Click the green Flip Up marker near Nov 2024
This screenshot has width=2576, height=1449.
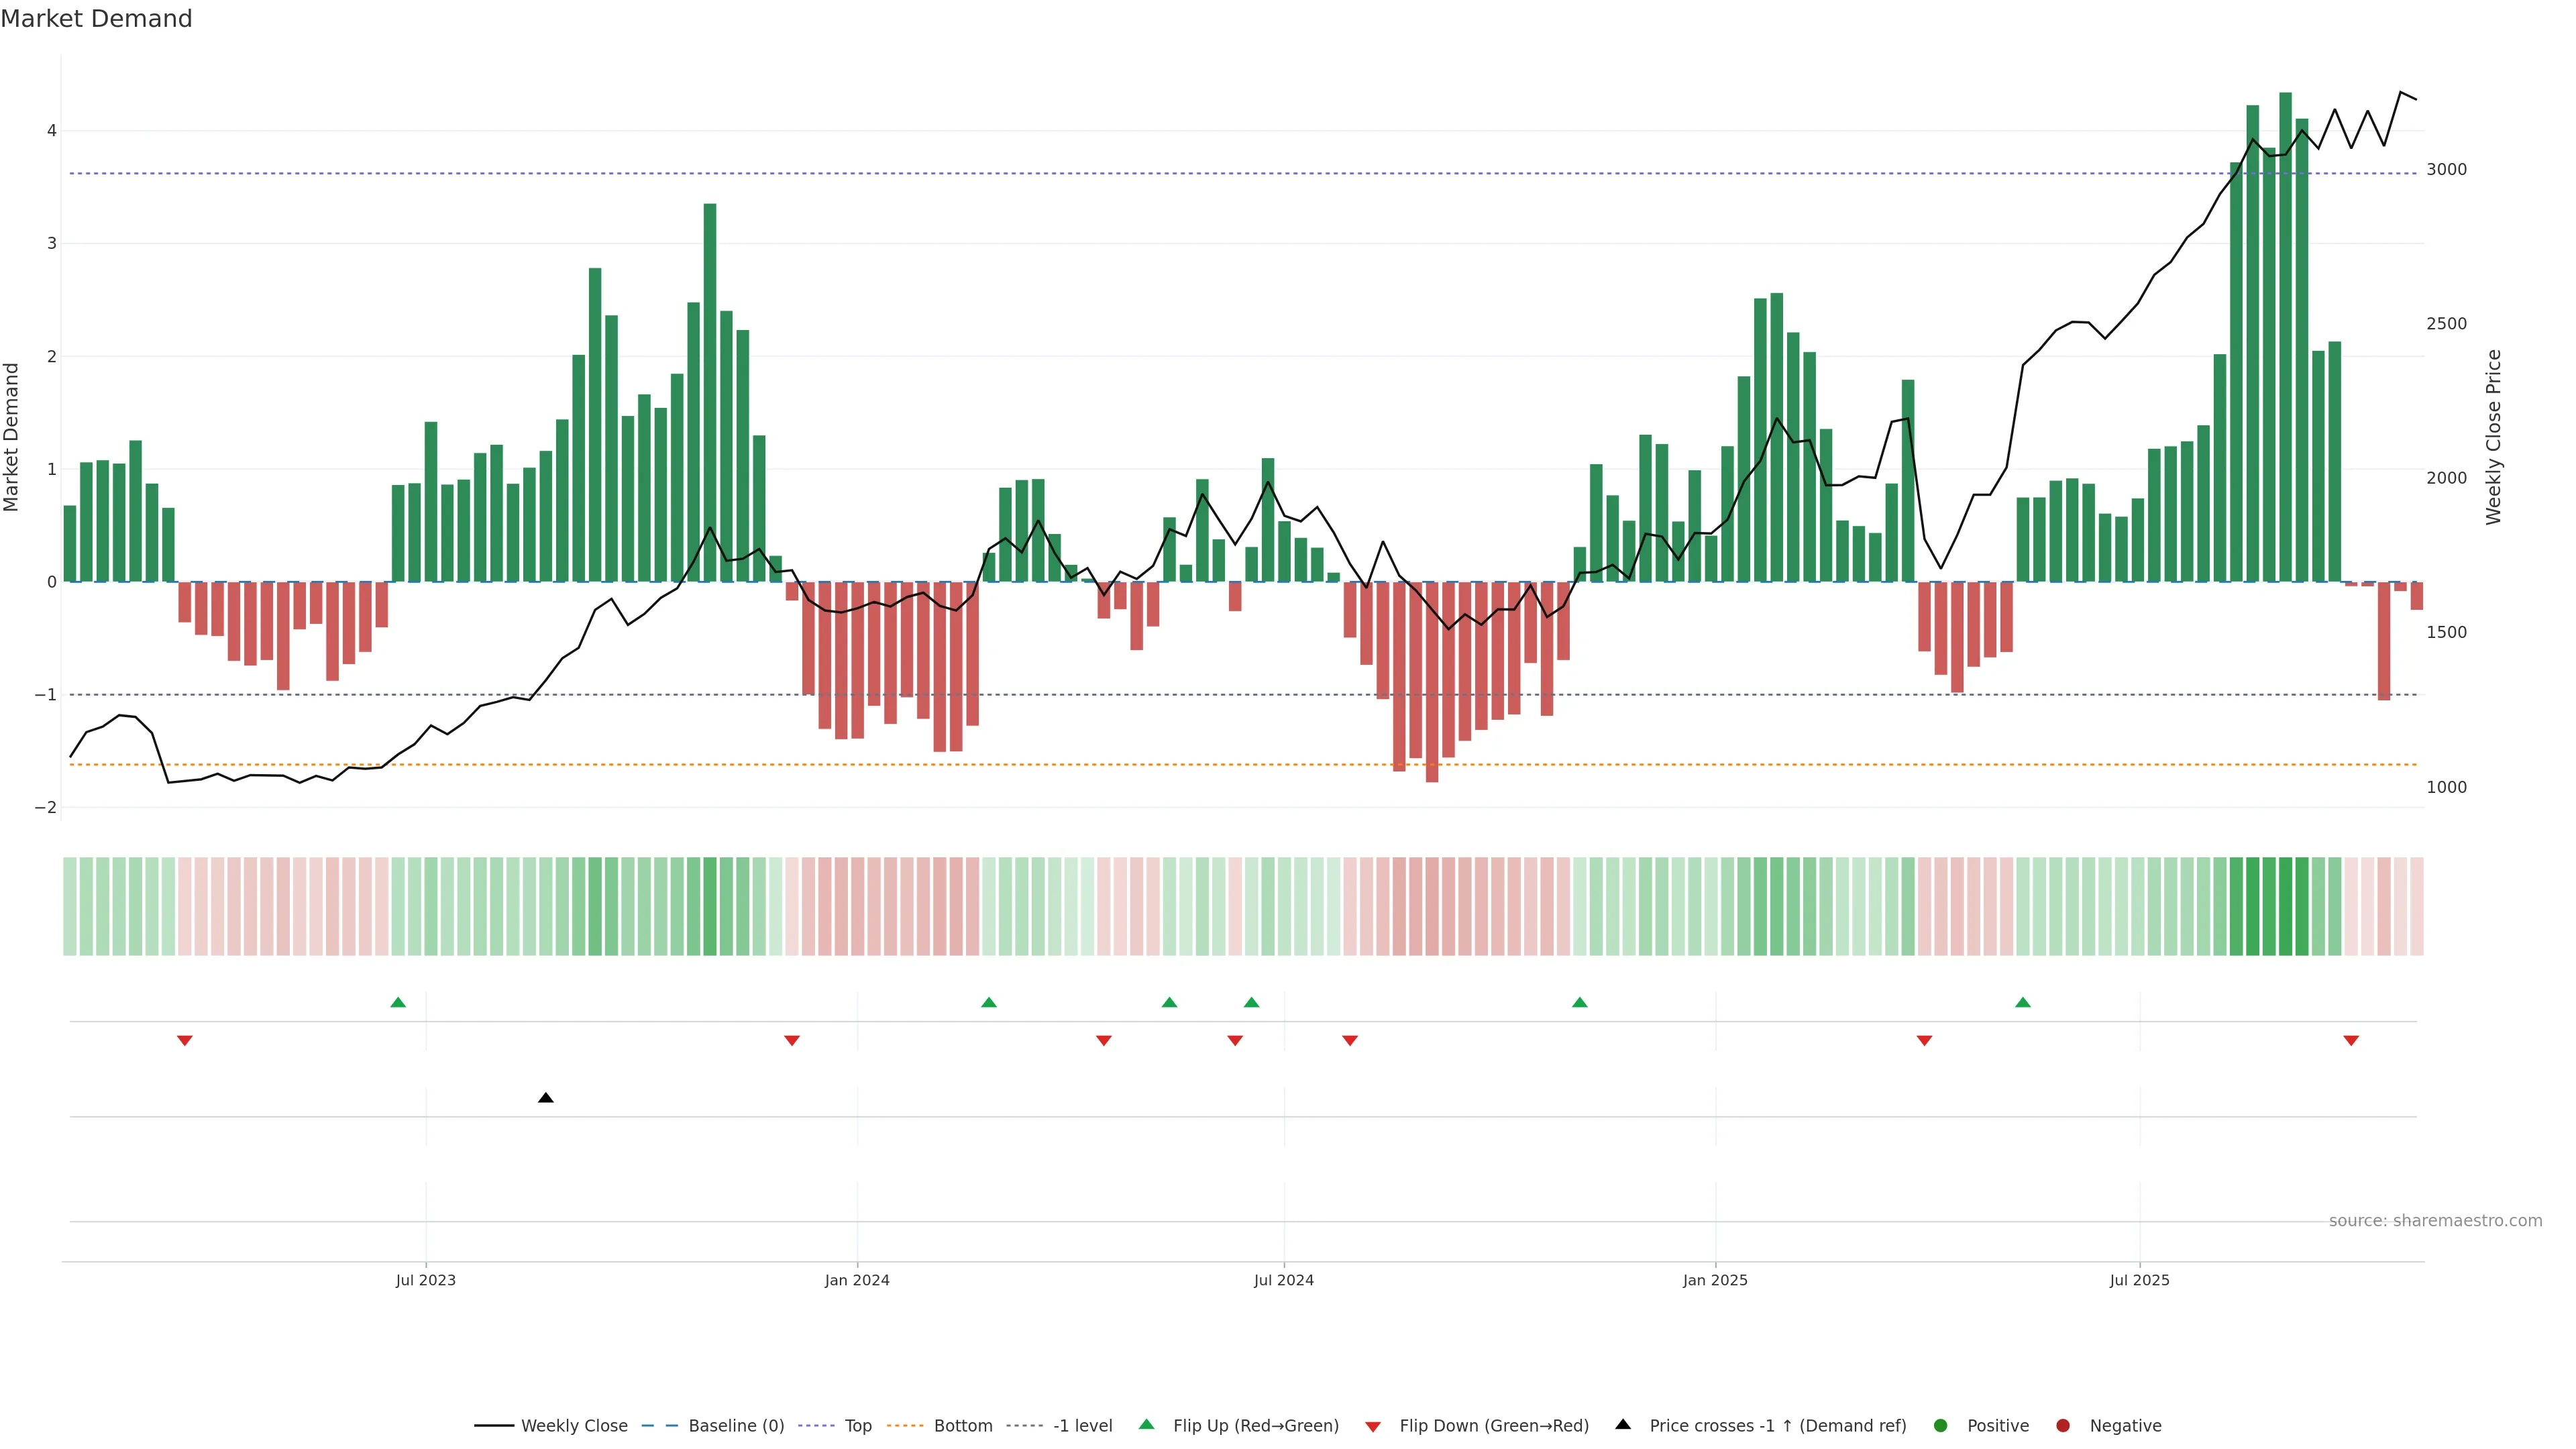tap(1579, 1002)
